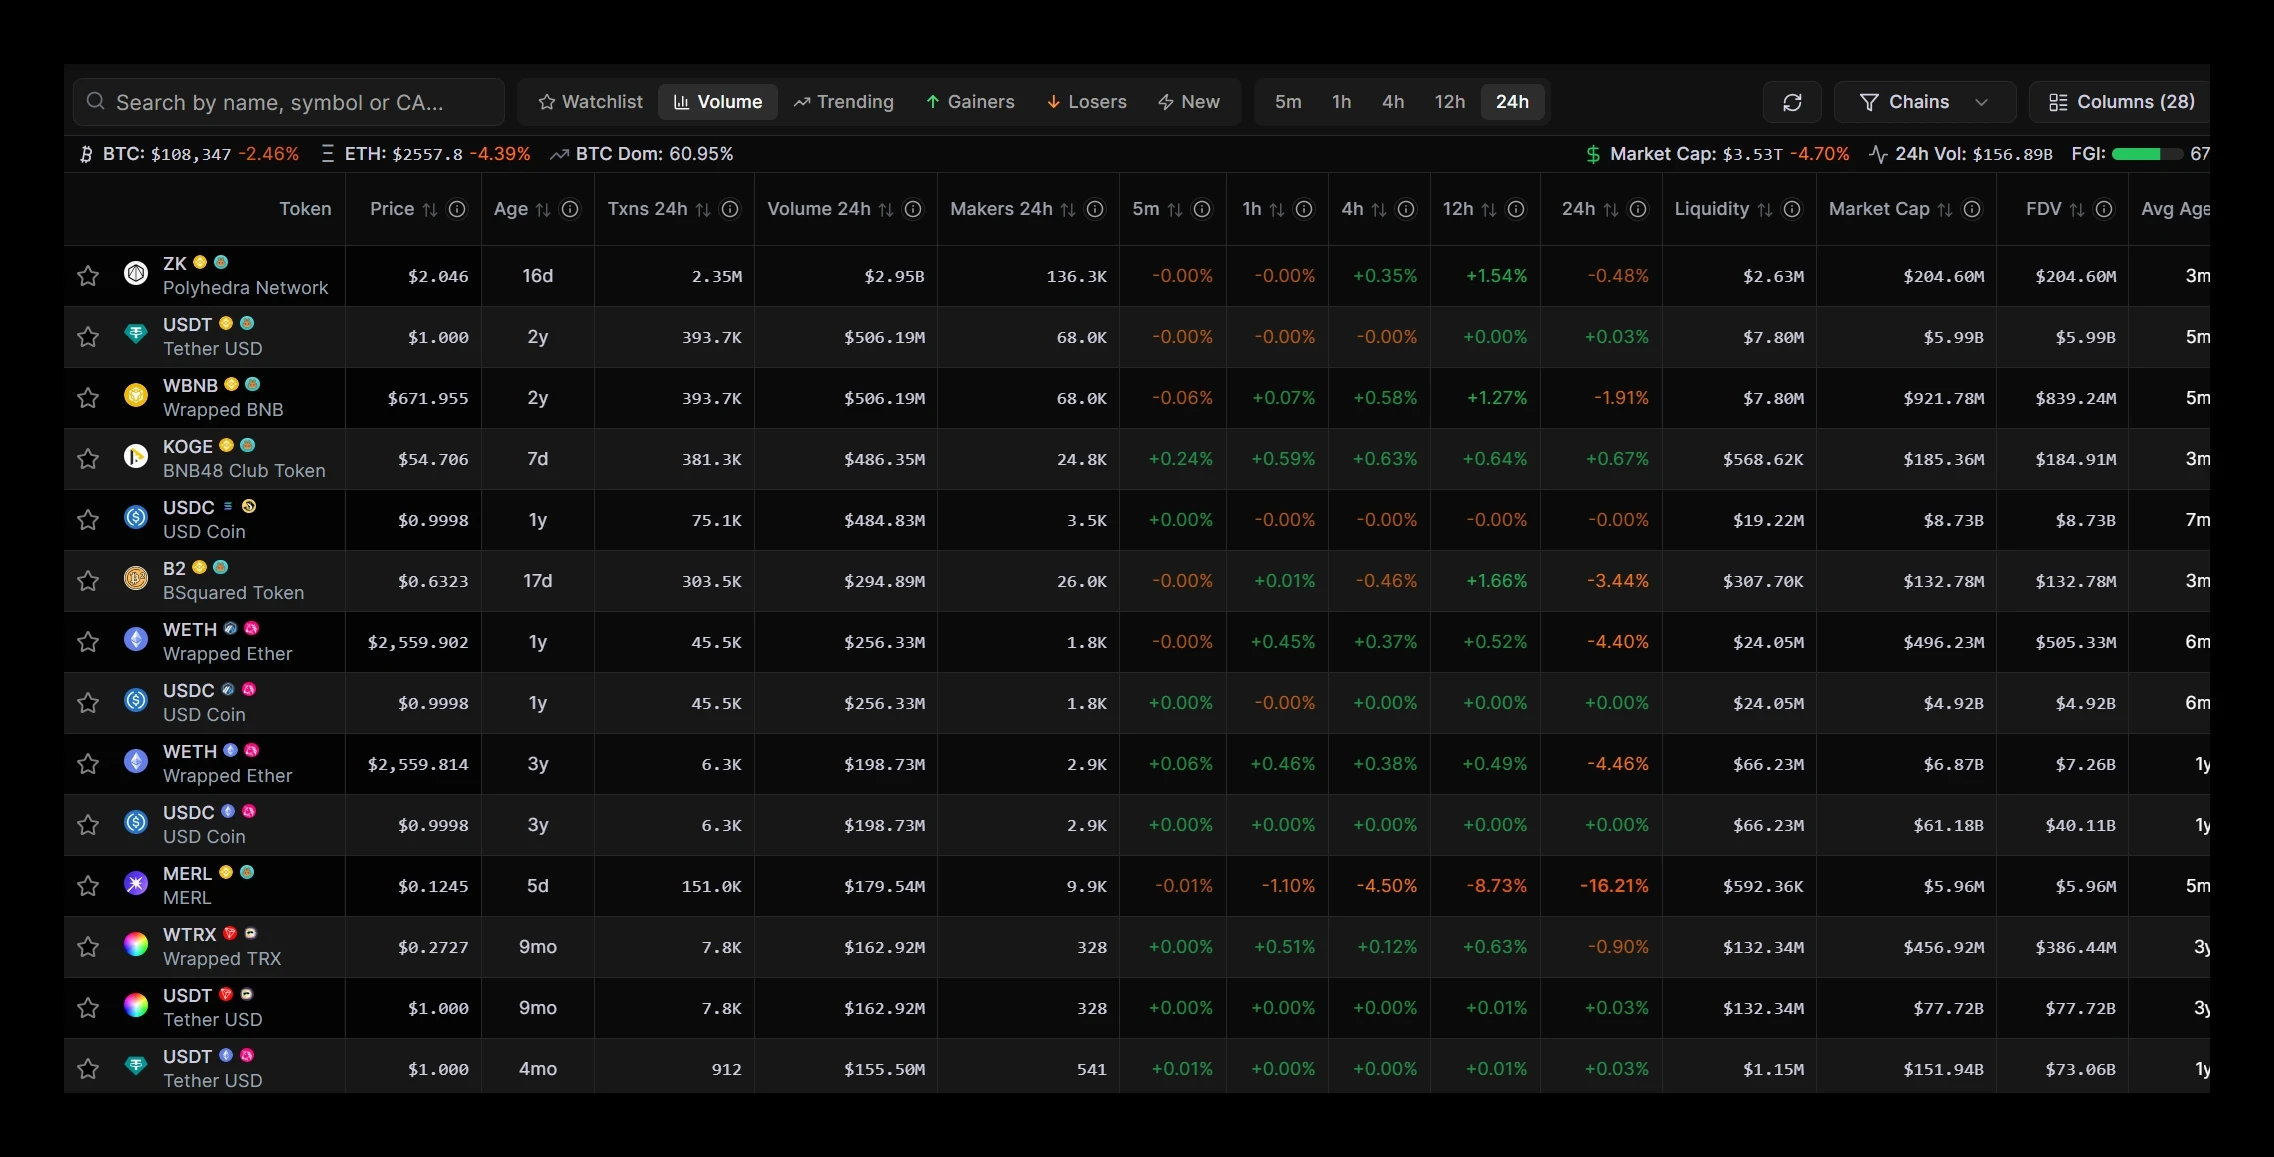
Task: Select the 1h timeframe
Action: pyautogui.click(x=1342, y=102)
